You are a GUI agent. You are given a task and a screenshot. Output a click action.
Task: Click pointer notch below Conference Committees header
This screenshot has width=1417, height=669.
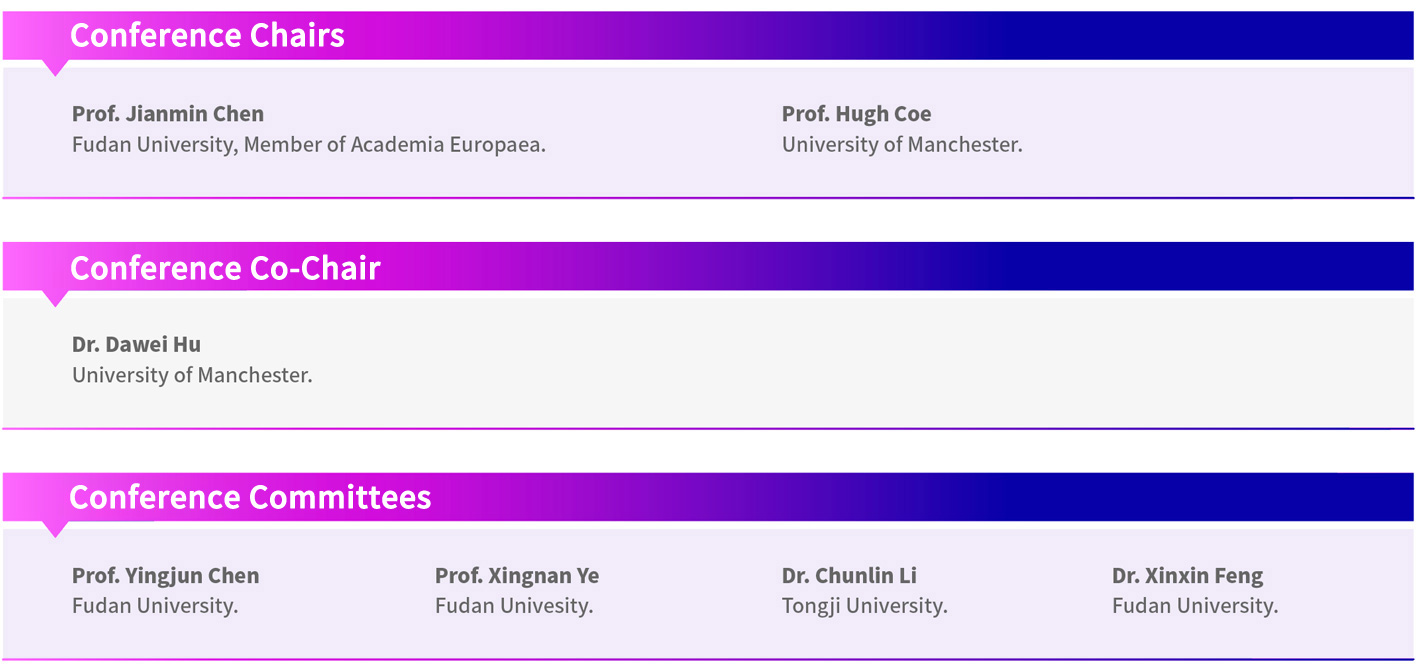(56, 529)
